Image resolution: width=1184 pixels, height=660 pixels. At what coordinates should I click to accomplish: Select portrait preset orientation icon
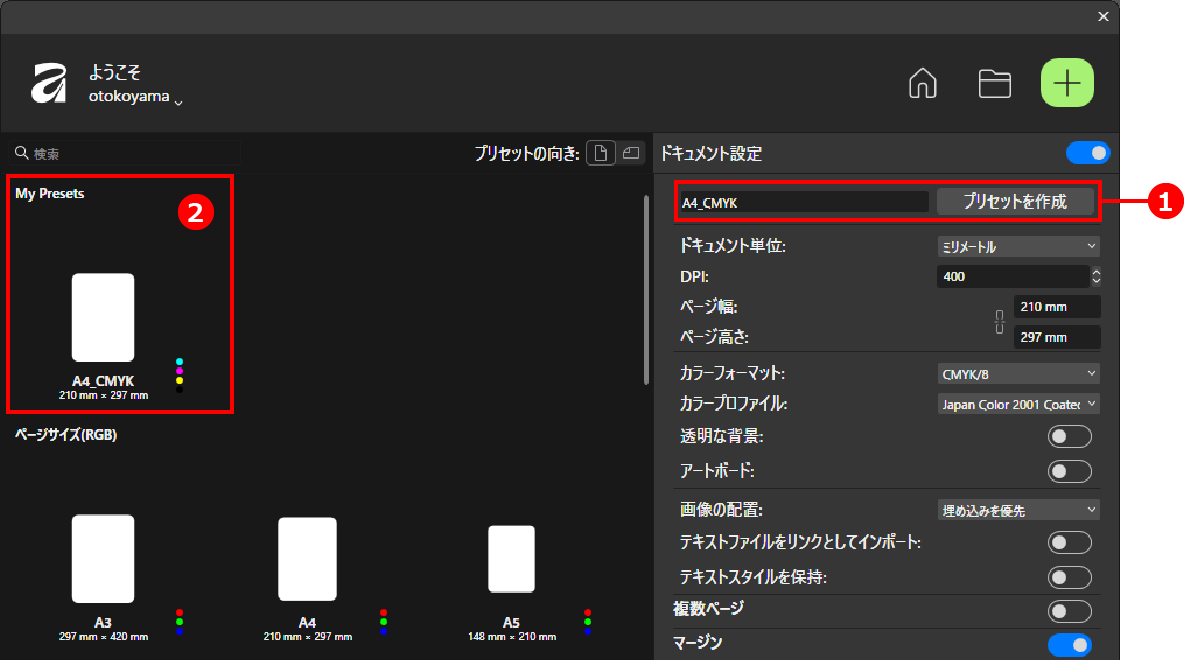pyautogui.click(x=600, y=153)
